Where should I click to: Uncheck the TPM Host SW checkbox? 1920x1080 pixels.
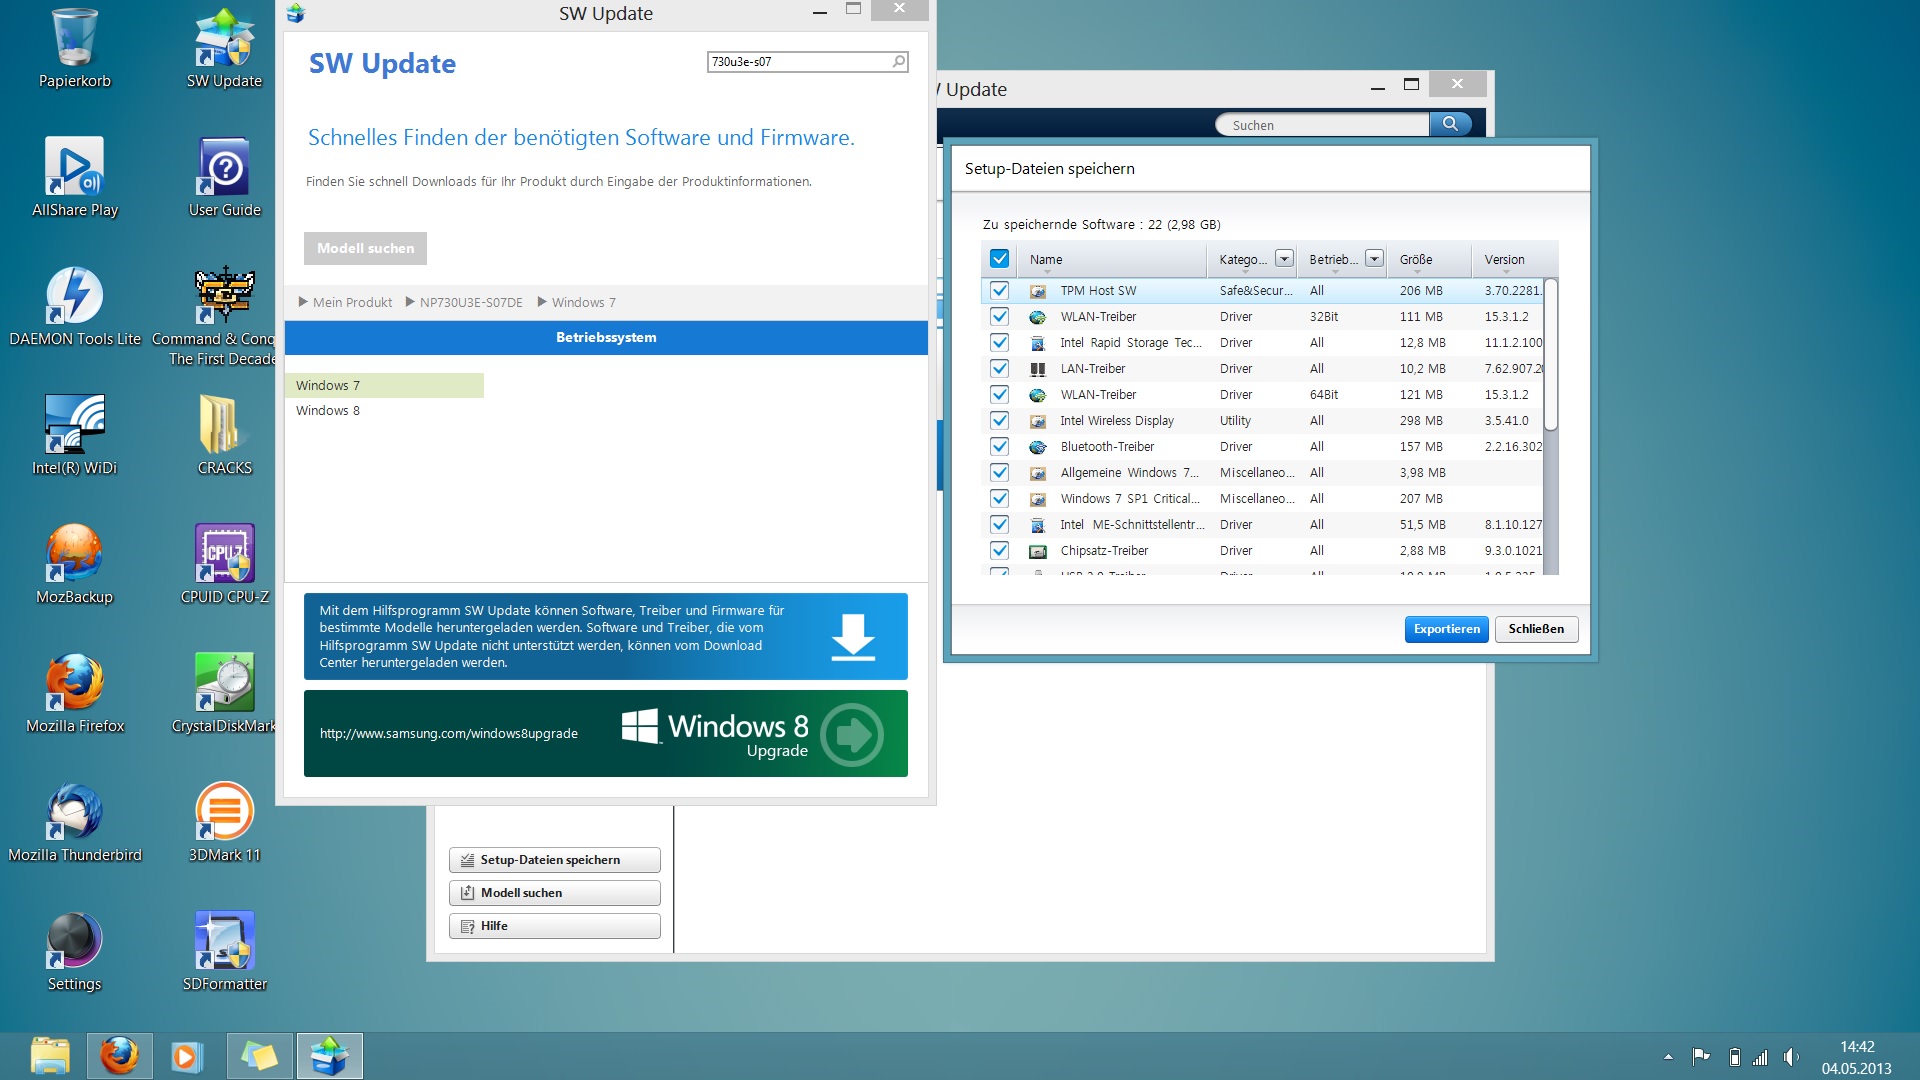coord(999,291)
